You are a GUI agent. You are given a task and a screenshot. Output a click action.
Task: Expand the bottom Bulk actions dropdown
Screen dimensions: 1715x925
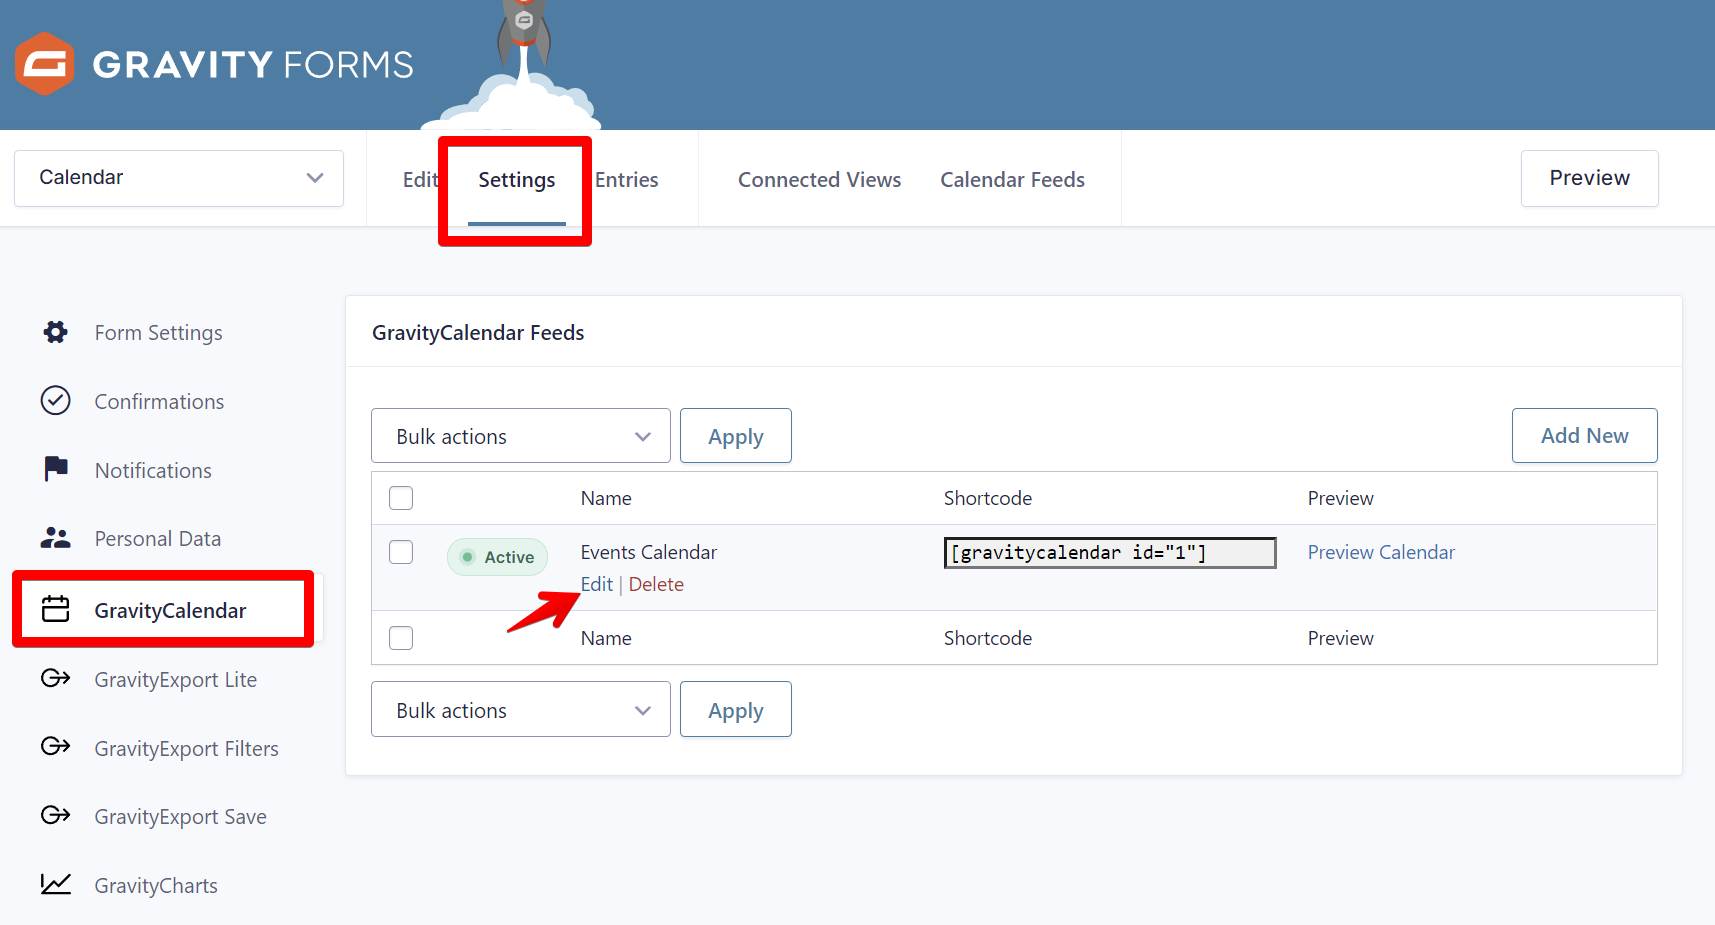point(520,710)
